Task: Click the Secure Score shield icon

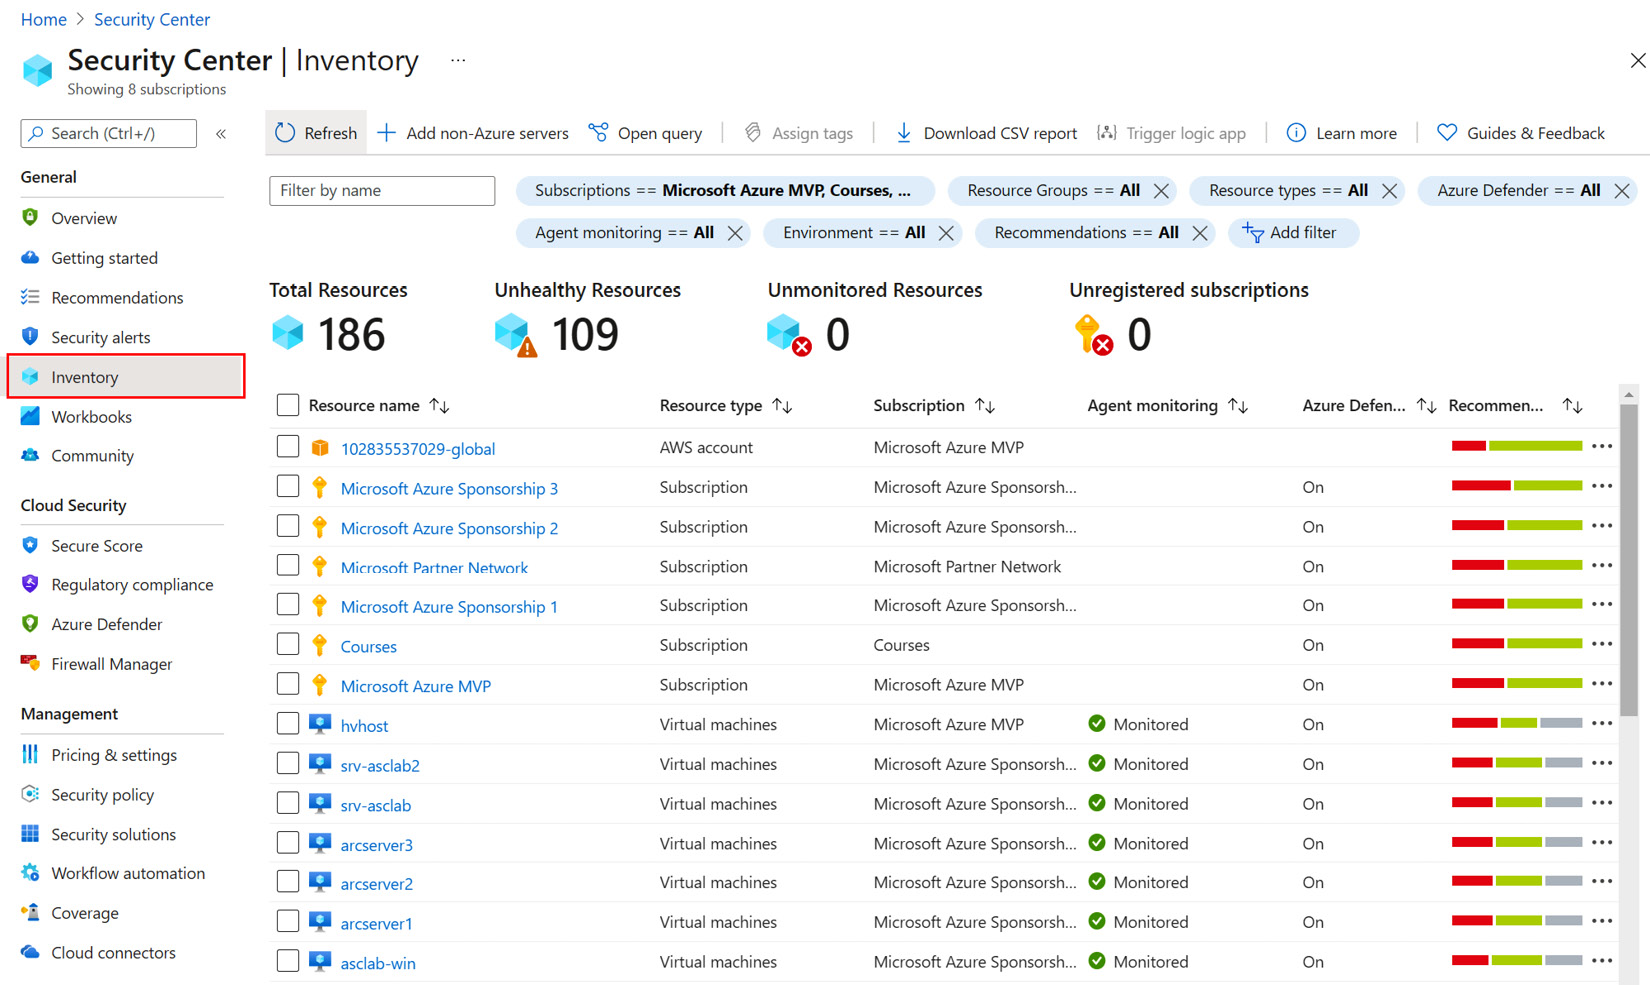Action: (x=30, y=545)
